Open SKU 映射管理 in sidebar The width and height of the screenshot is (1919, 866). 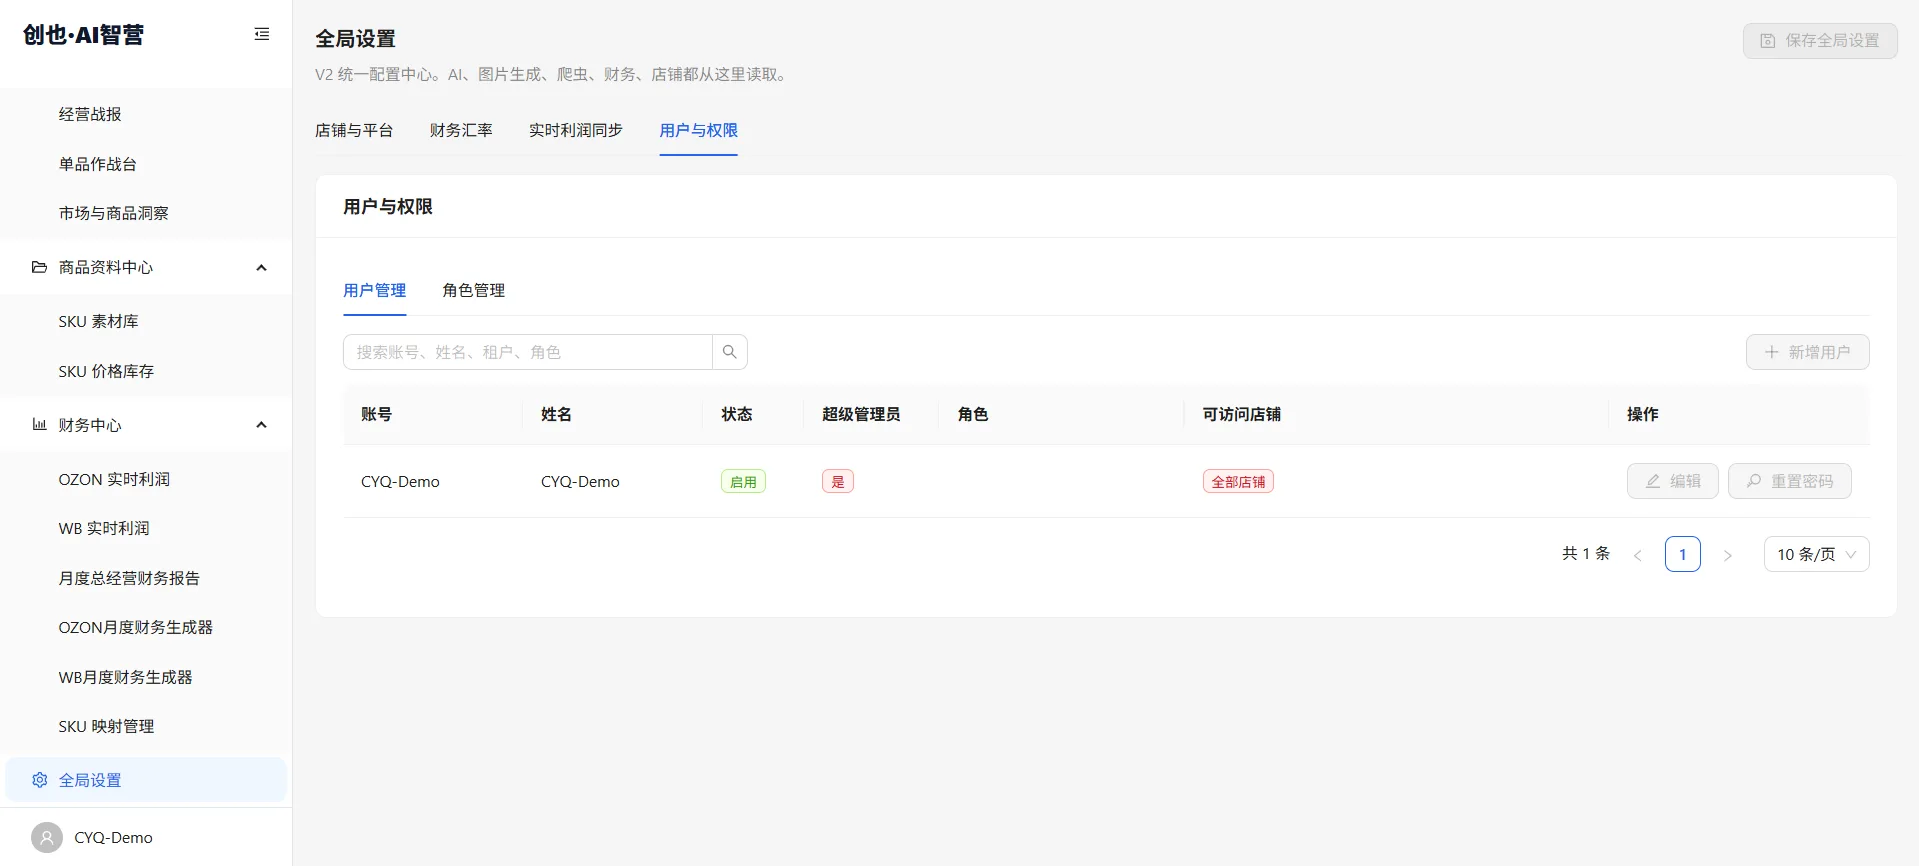[x=146, y=726]
